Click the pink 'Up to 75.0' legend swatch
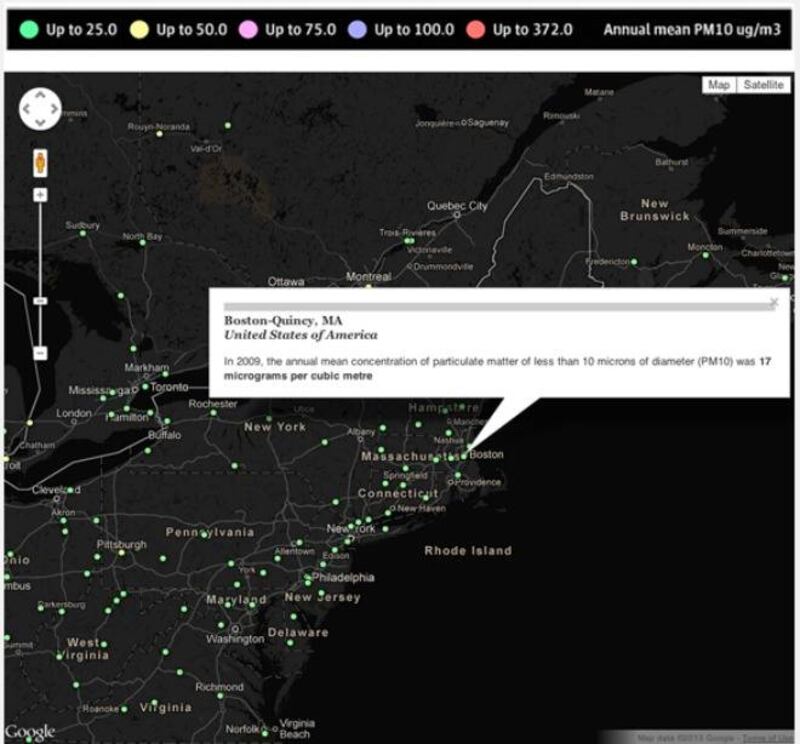The image size is (800, 744). pyautogui.click(x=249, y=29)
